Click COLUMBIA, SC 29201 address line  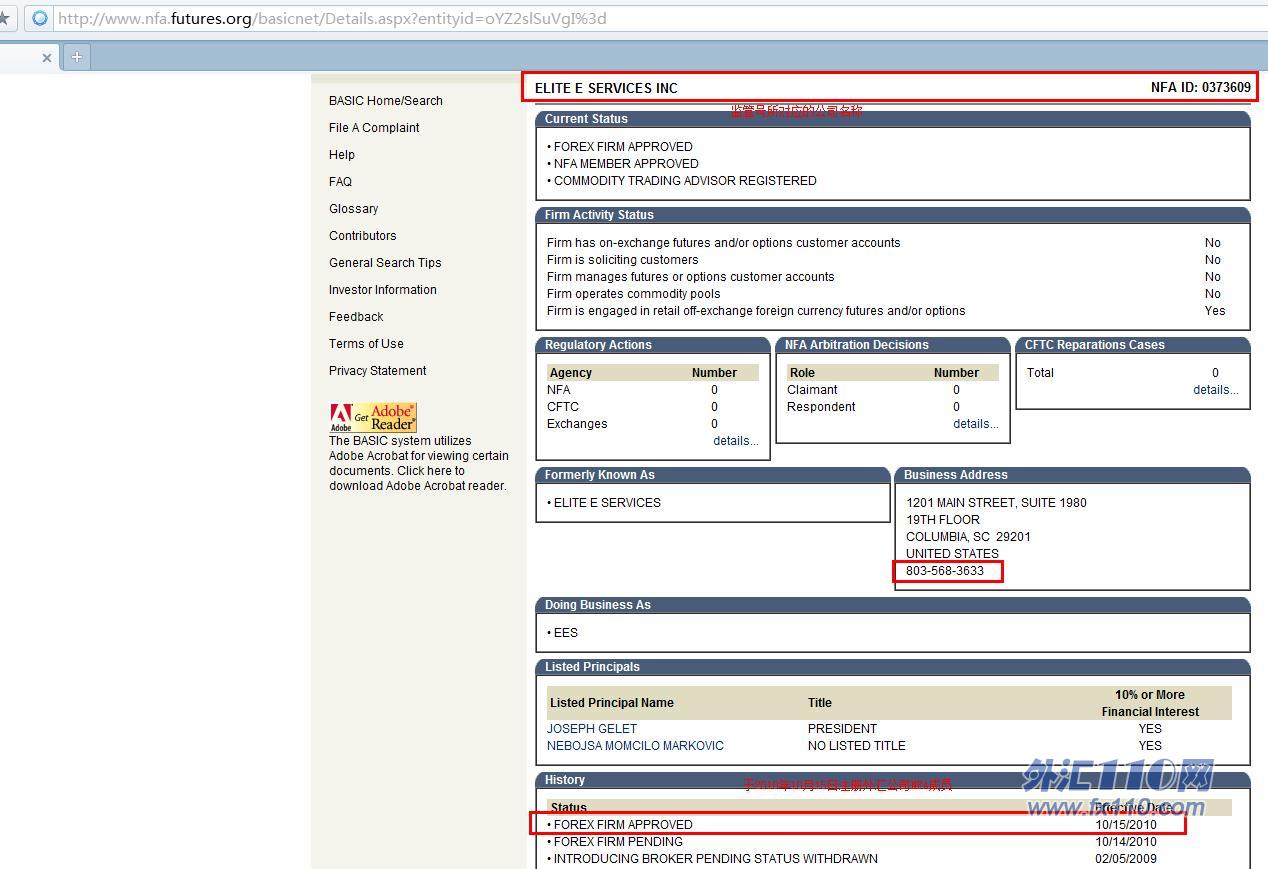pyautogui.click(x=968, y=537)
